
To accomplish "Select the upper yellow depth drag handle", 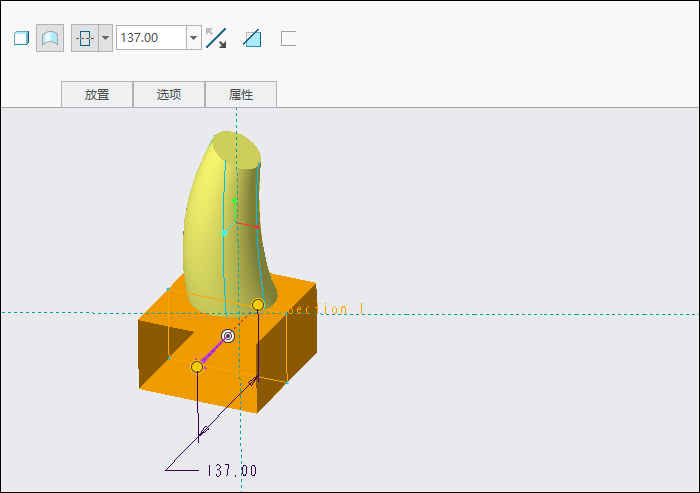I will tap(258, 305).
